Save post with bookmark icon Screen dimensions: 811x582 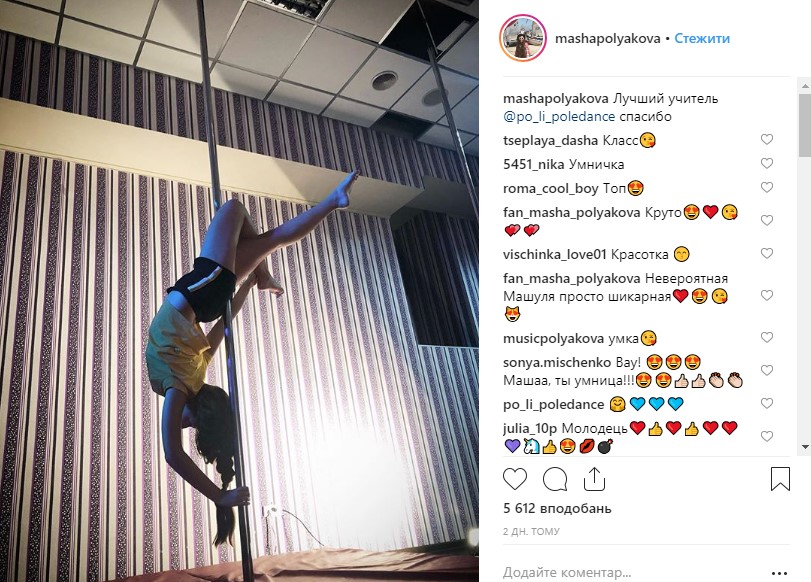(x=780, y=479)
